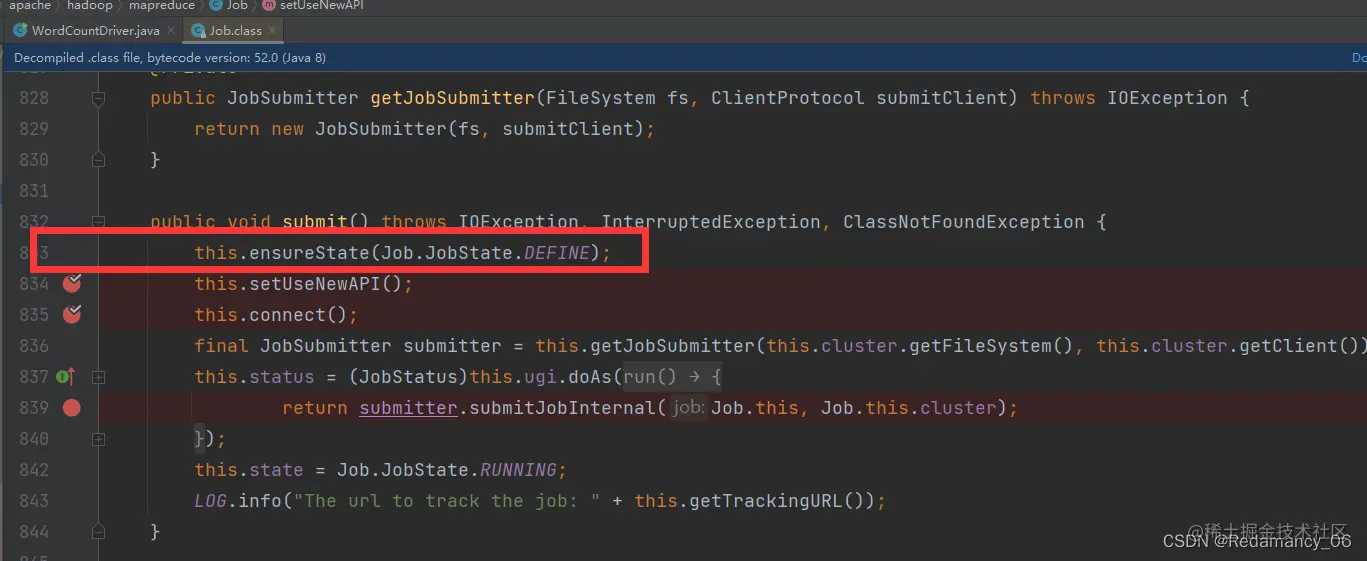Viewport: 1367px width, 561px height.
Task: Click this.state on line 842
Action: (249, 470)
